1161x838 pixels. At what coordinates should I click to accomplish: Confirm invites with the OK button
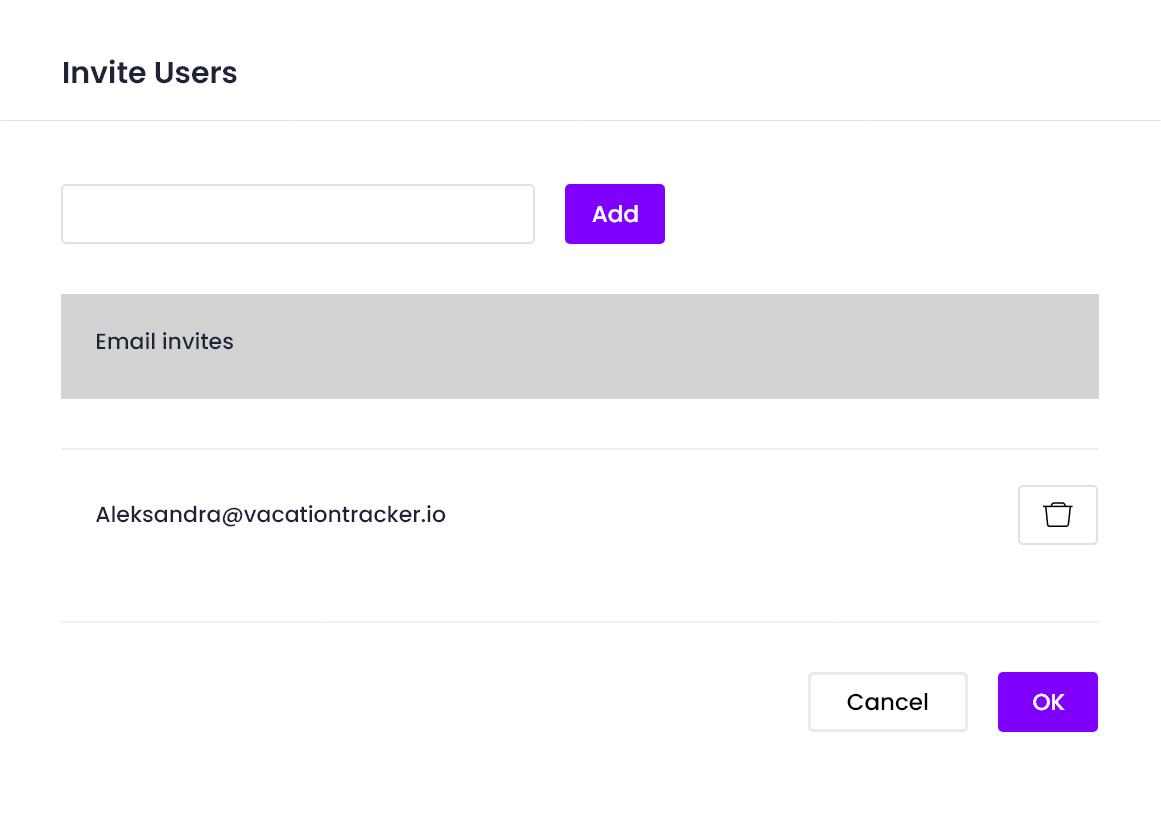pyautogui.click(x=1048, y=702)
